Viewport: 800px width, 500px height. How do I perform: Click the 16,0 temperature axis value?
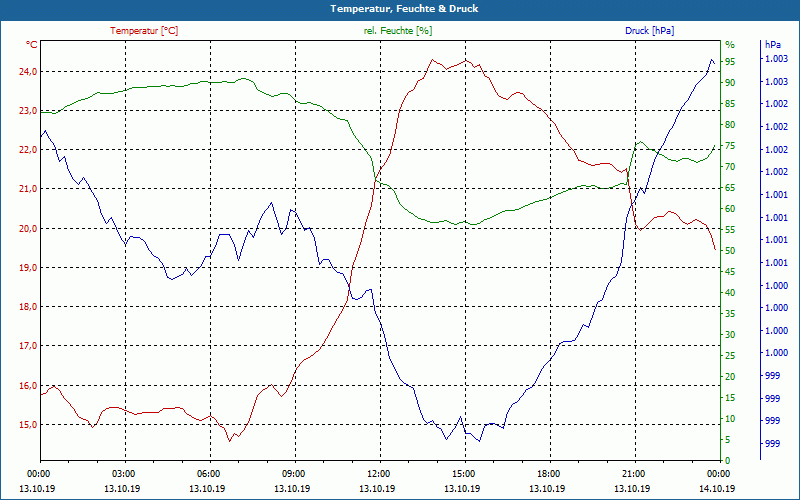pyautogui.click(x=28, y=386)
